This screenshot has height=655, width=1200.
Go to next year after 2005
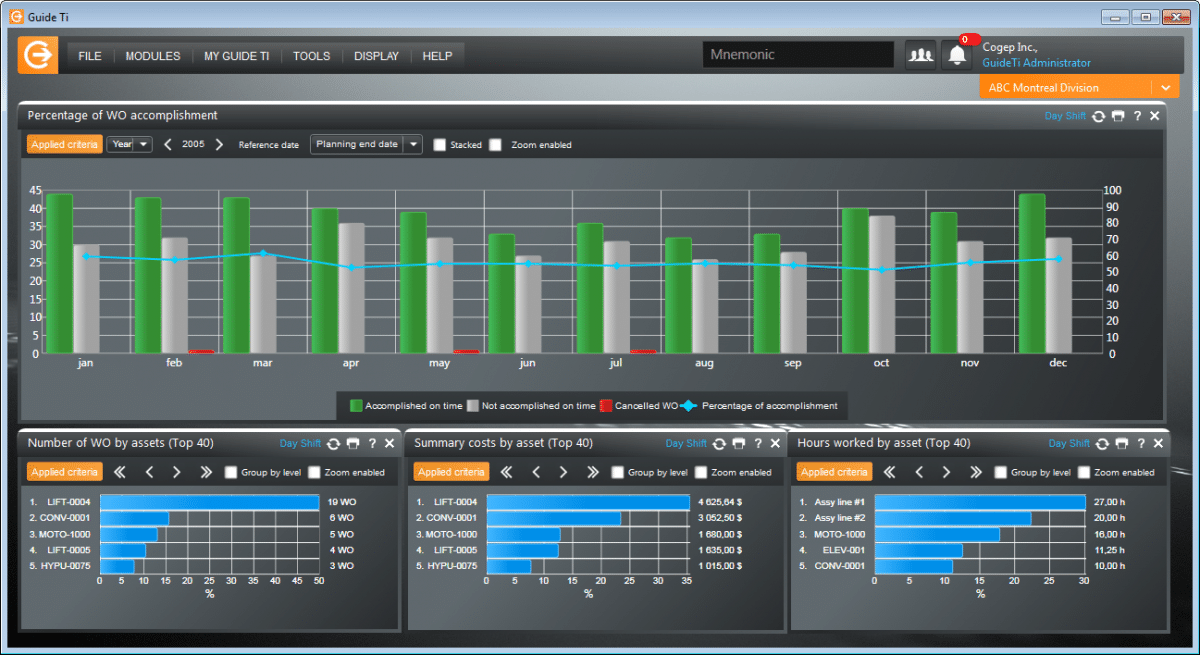[219, 145]
